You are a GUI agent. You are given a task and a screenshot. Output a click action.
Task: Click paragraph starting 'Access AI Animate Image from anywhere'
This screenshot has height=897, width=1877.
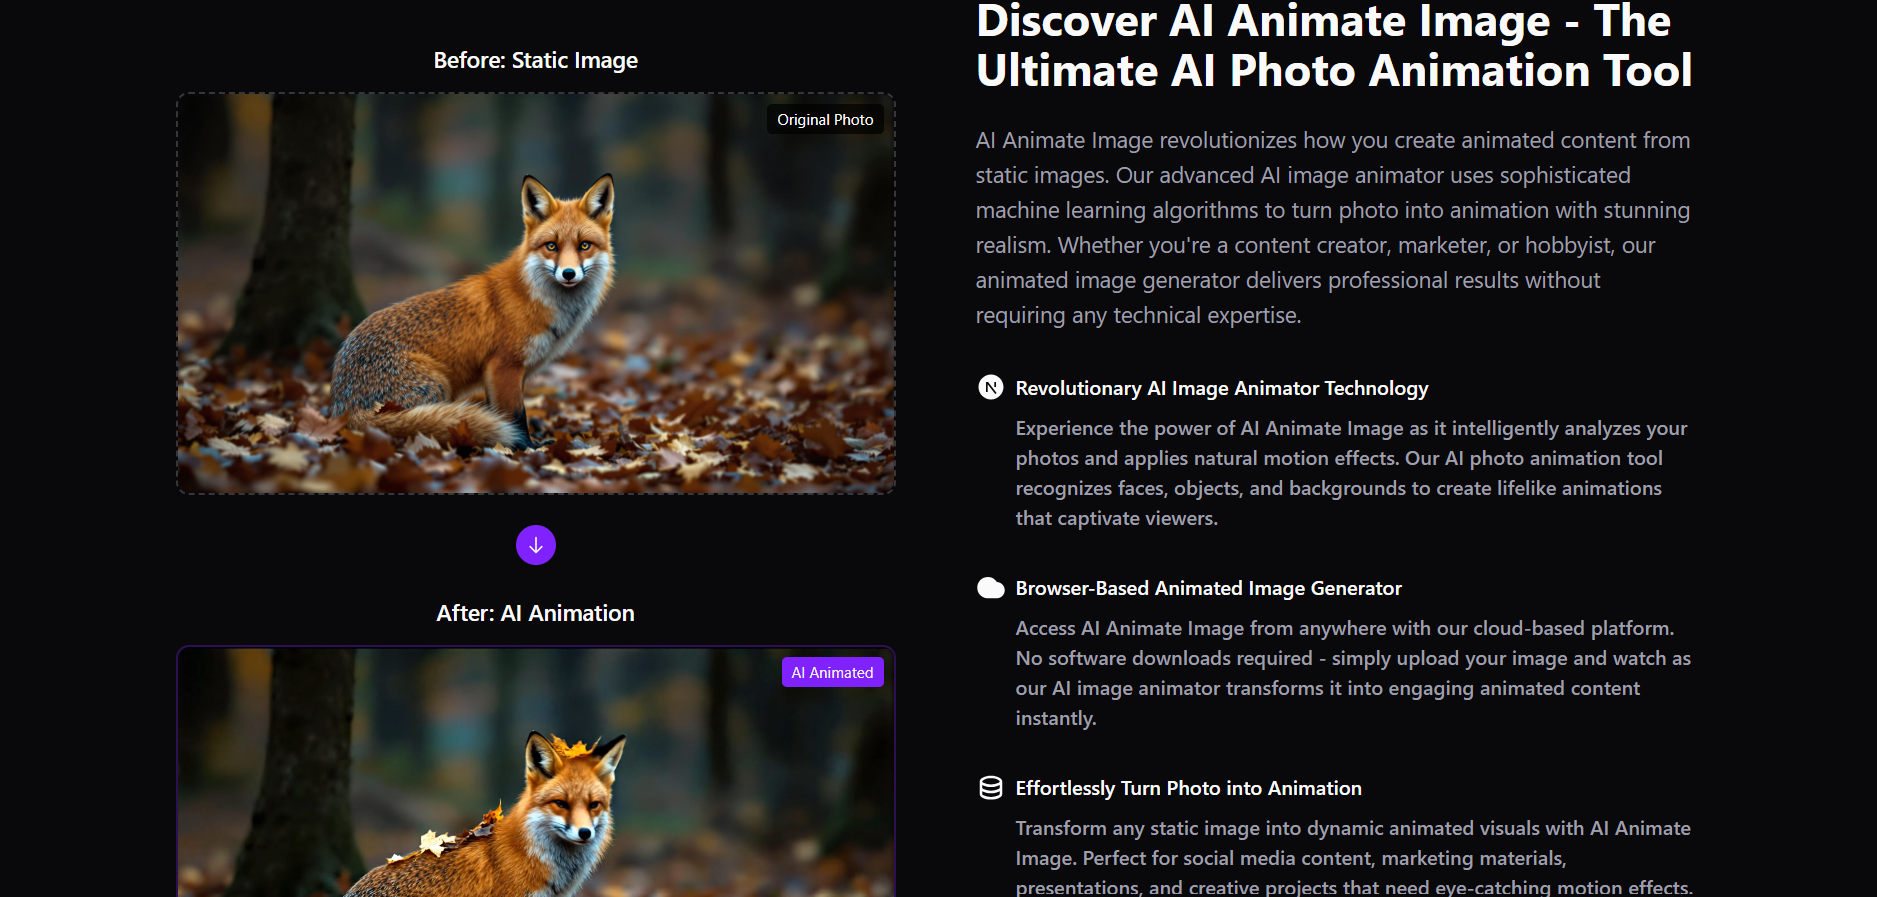pos(1353,673)
